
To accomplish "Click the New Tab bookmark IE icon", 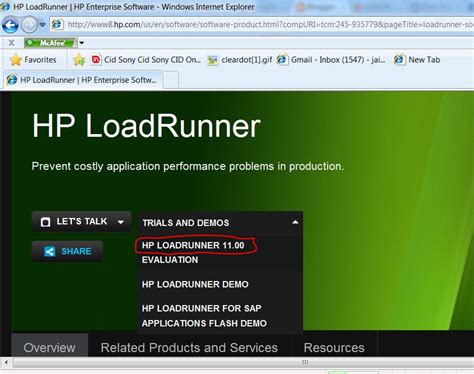I will pyautogui.click(x=399, y=60).
